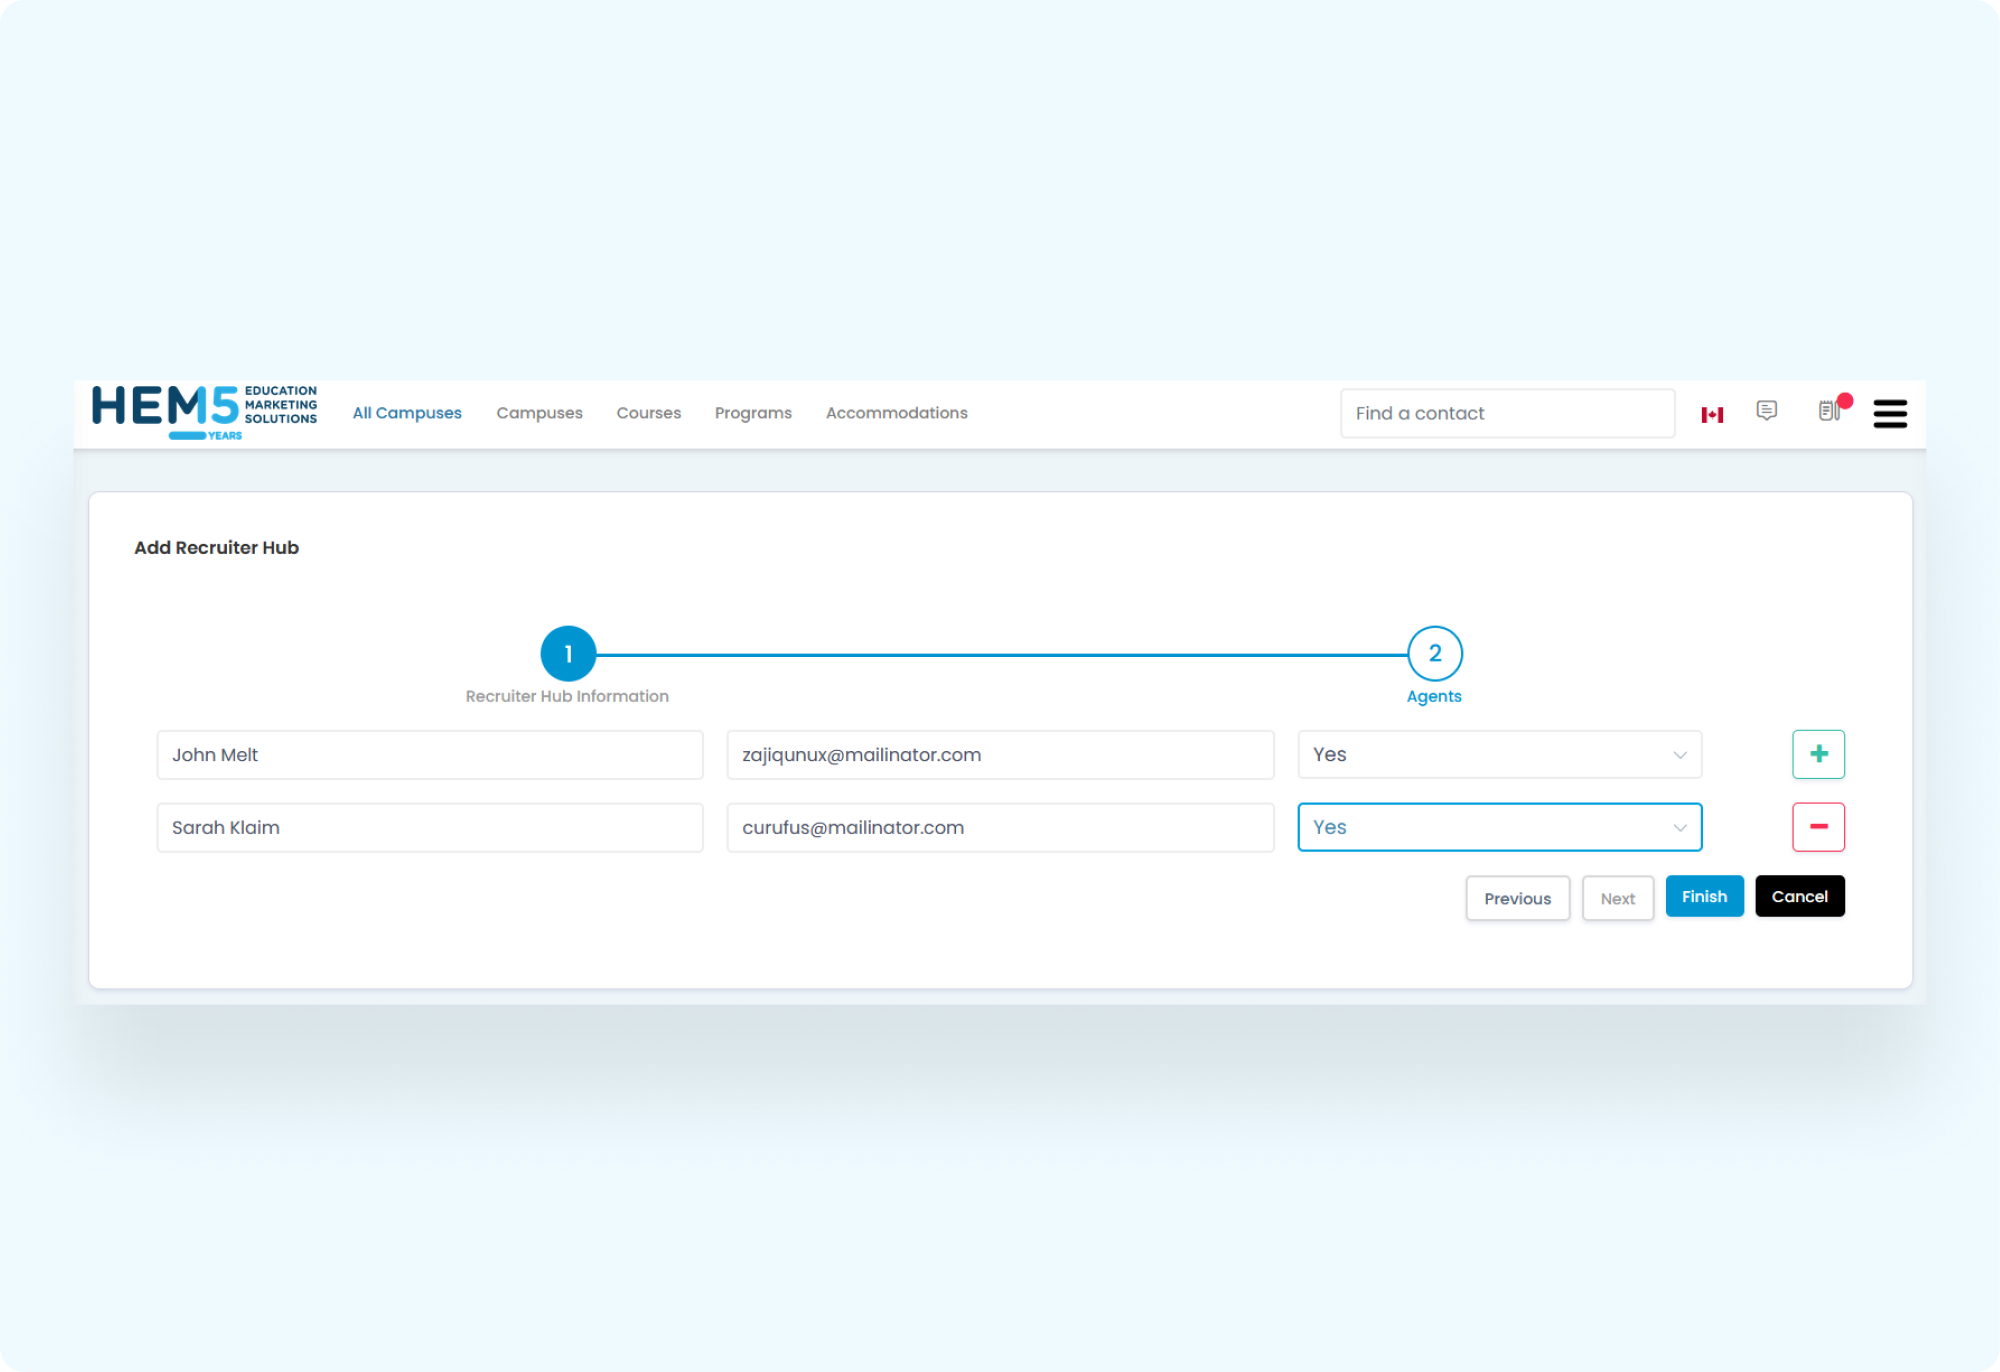Open the notifications icon with red dot
Image resolution: width=2000 pixels, height=1372 pixels.
pos(1830,411)
